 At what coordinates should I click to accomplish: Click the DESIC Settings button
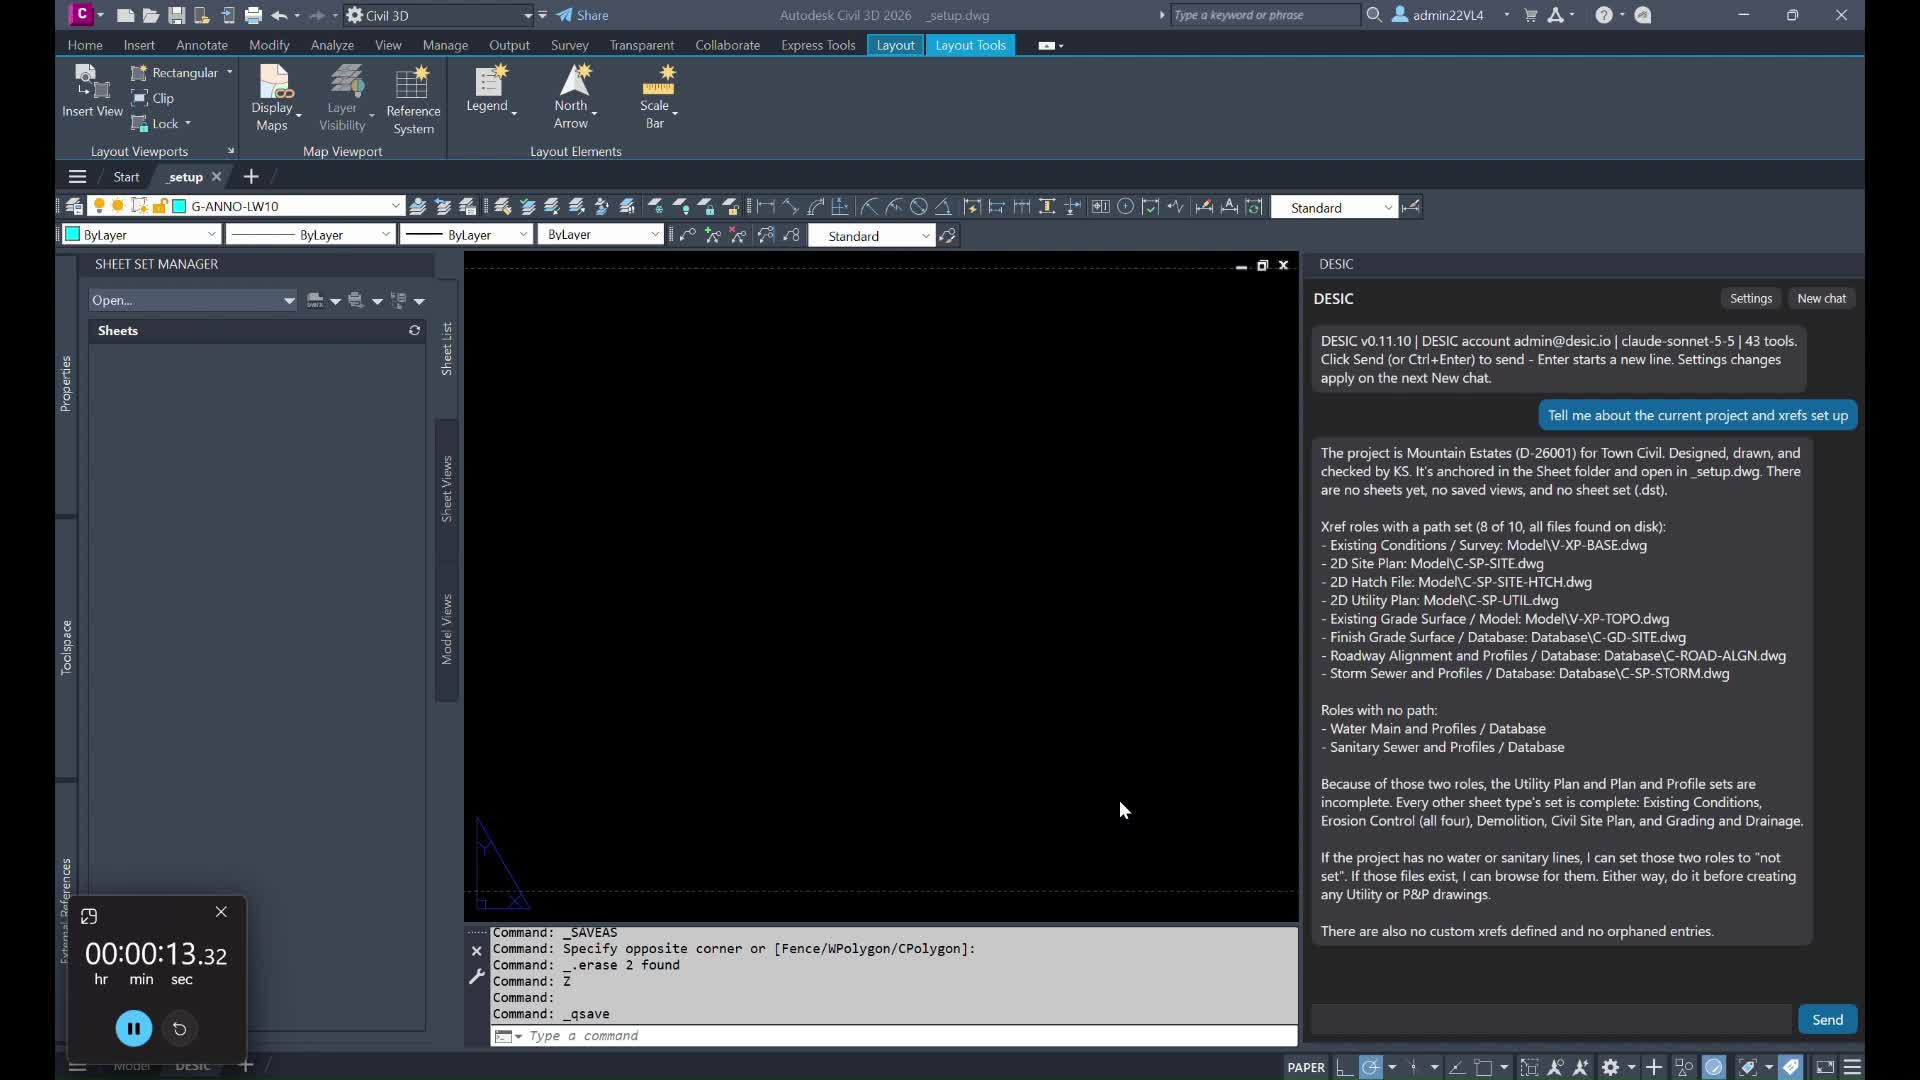(x=1751, y=298)
